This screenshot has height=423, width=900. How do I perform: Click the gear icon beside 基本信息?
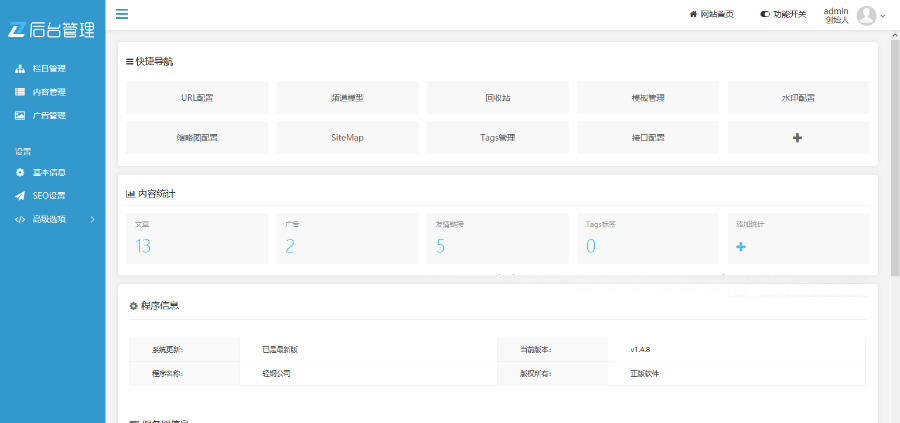20,172
